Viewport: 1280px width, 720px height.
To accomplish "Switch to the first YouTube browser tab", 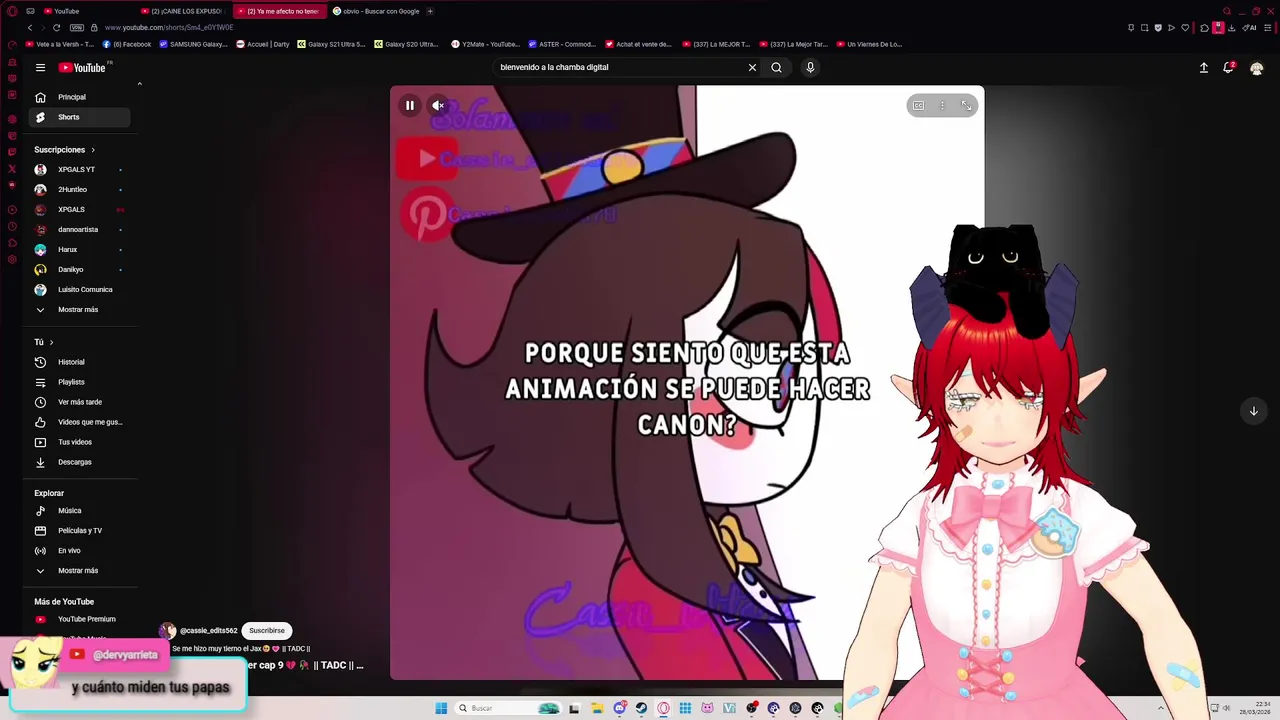I will (x=86, y=11).
